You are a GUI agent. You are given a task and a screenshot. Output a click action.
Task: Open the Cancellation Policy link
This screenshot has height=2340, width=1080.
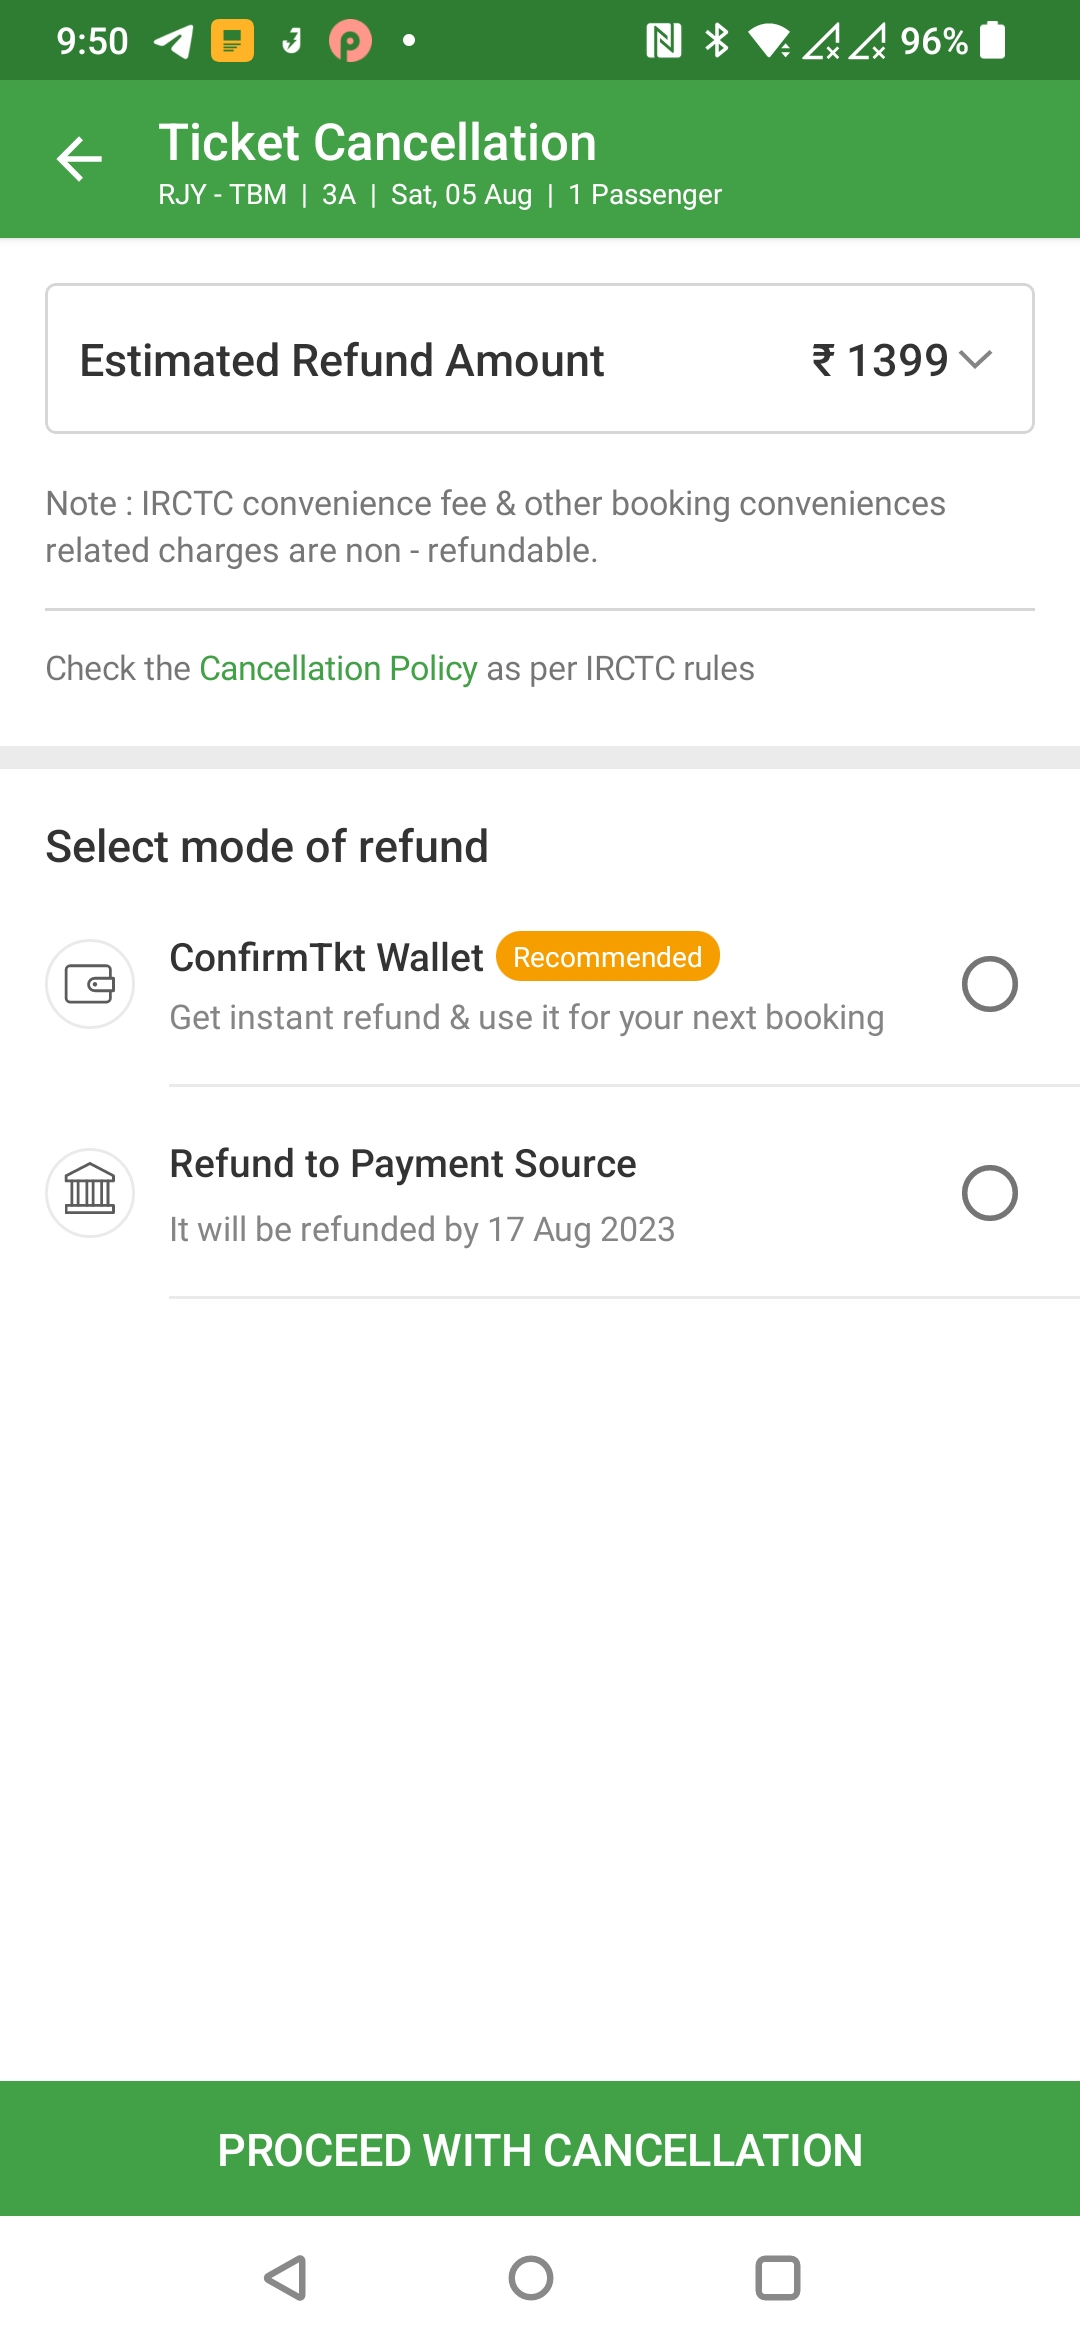point(338,668)
